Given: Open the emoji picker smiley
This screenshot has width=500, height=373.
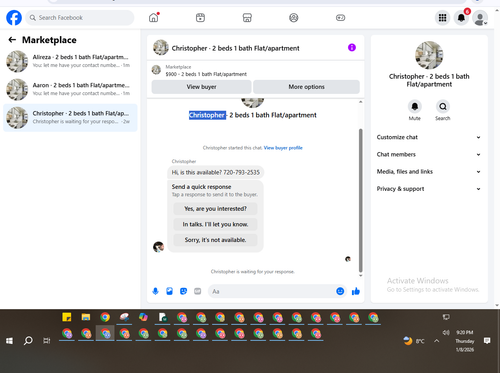Looking at the screenshot, I should point(340,291).
